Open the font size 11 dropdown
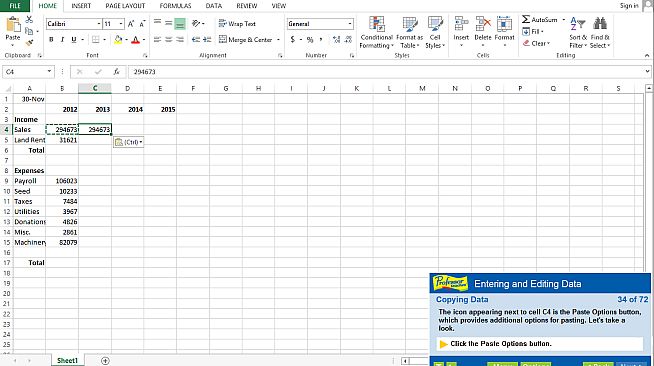This screenshot has height=366, width=654. [x=121, y=24]
